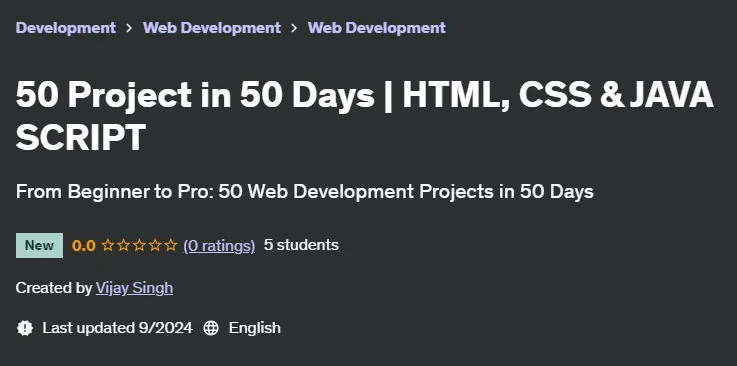Click the fifth rating star

pos(171,245)
